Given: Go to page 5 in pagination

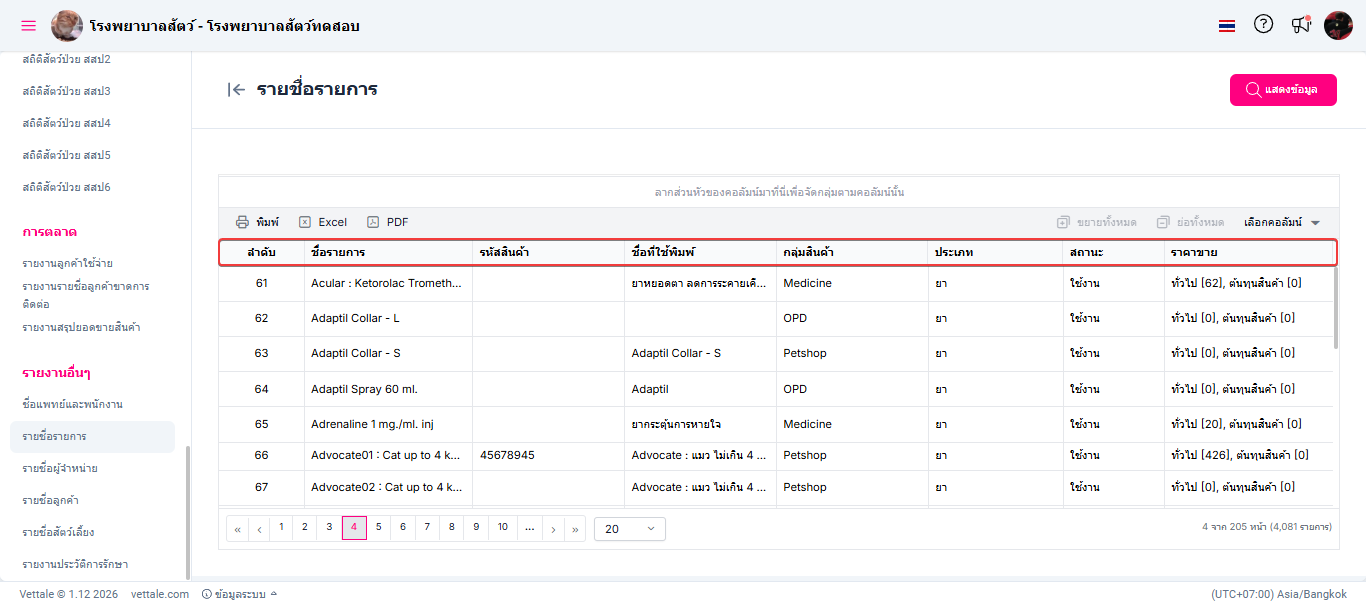Looking at the screenshot, I should click(x=378, y=527).
